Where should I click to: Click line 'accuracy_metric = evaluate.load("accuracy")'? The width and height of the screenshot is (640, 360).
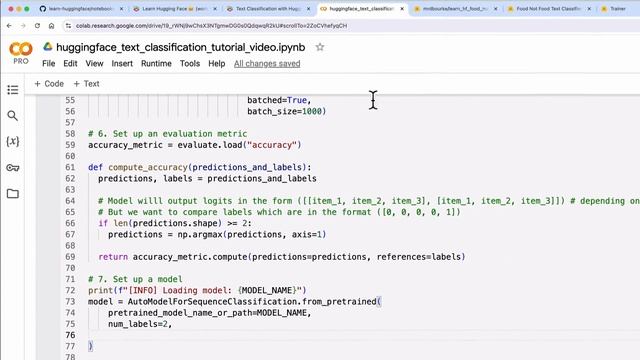click(x=195, y=145)
